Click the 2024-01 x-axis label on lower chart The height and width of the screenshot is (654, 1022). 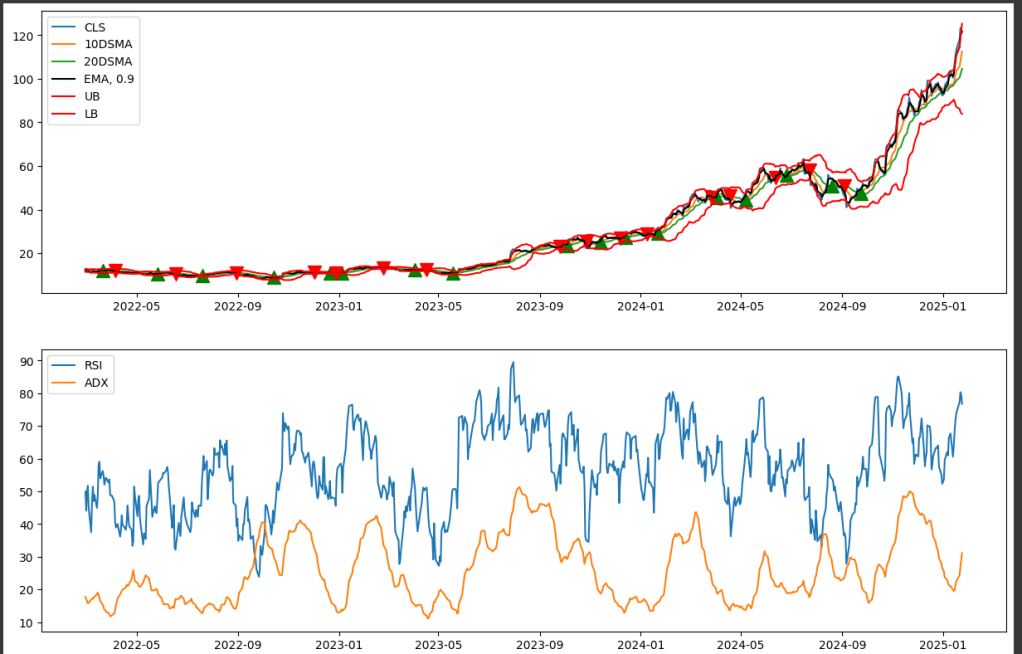point(641,646)
